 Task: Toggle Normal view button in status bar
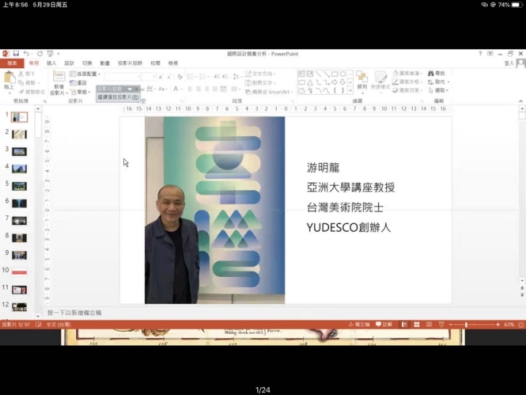click(404, 324)
